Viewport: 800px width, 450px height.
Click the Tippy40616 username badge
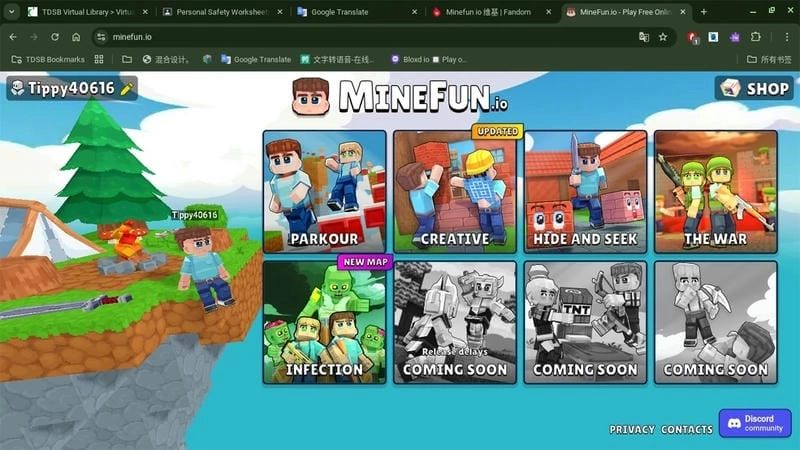click(x=71, y=88)
